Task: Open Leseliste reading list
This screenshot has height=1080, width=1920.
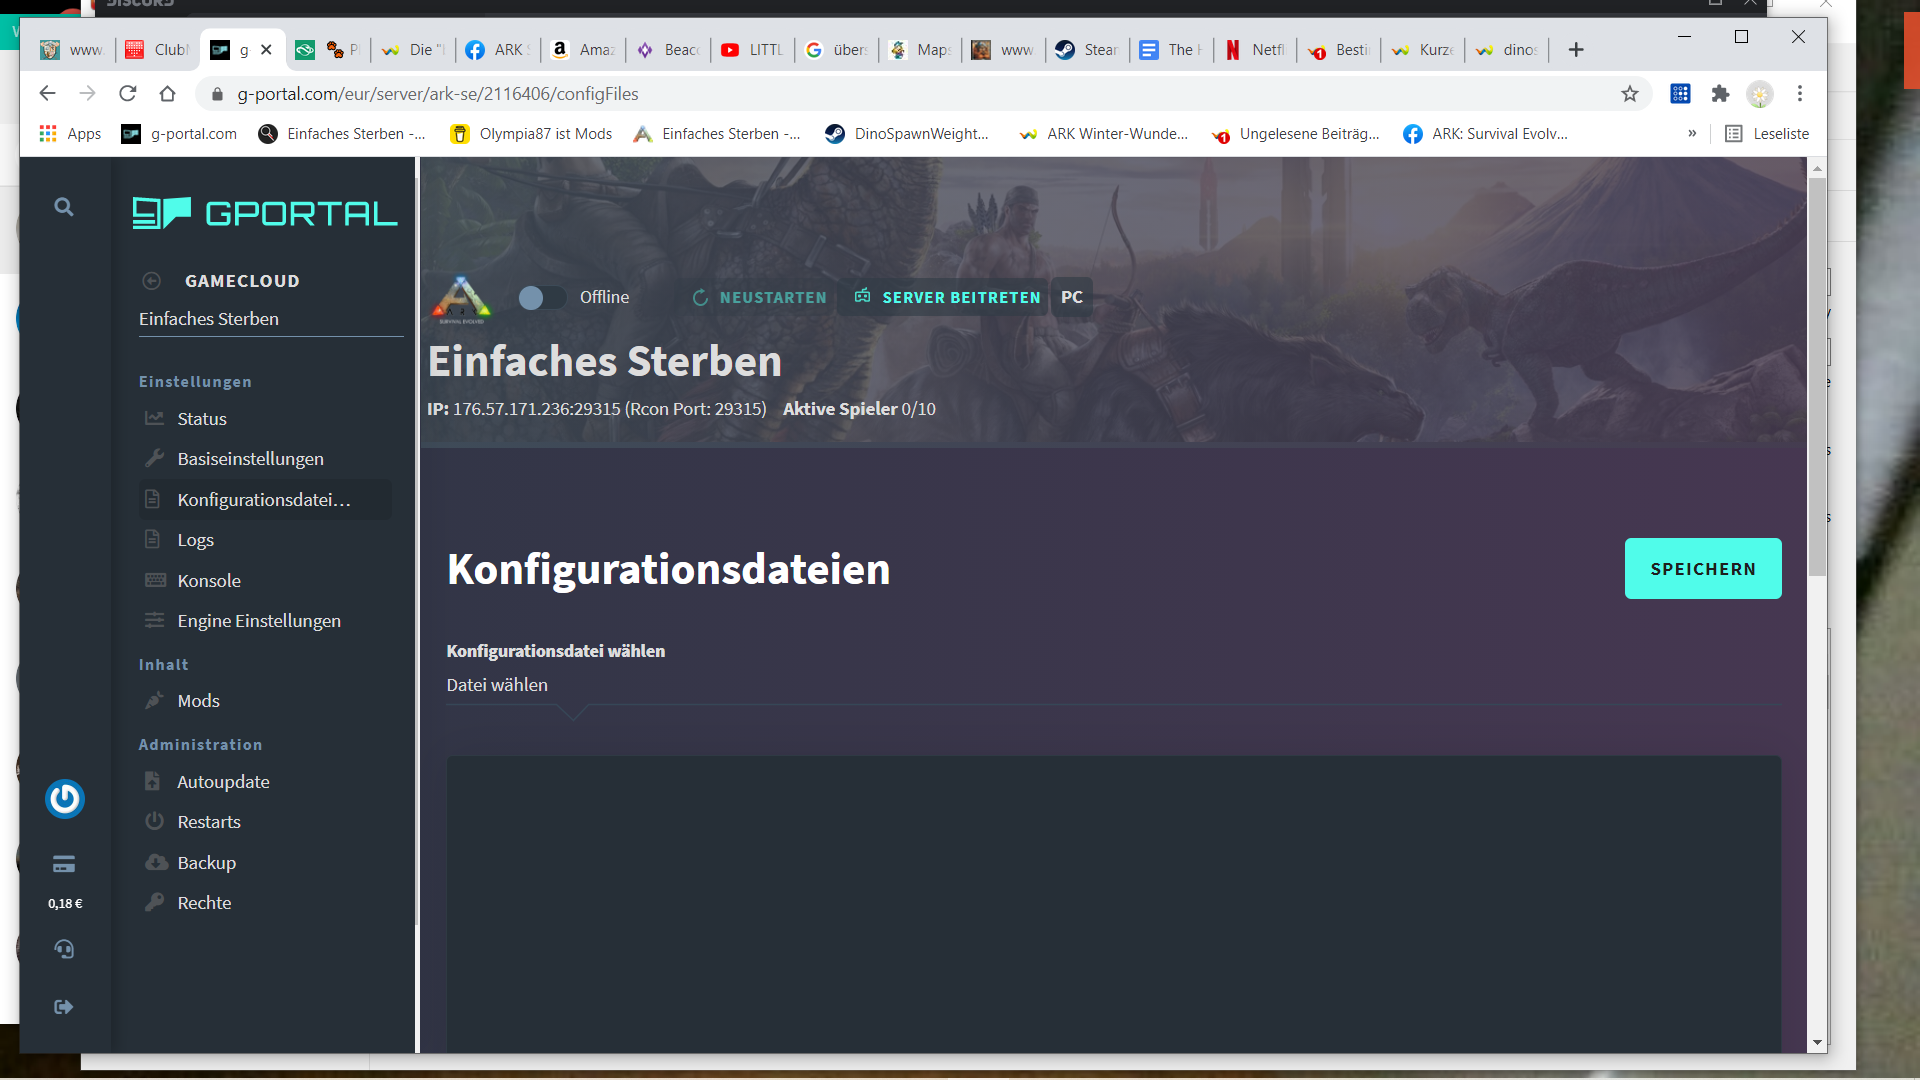Action: [x=1767, y=134]
